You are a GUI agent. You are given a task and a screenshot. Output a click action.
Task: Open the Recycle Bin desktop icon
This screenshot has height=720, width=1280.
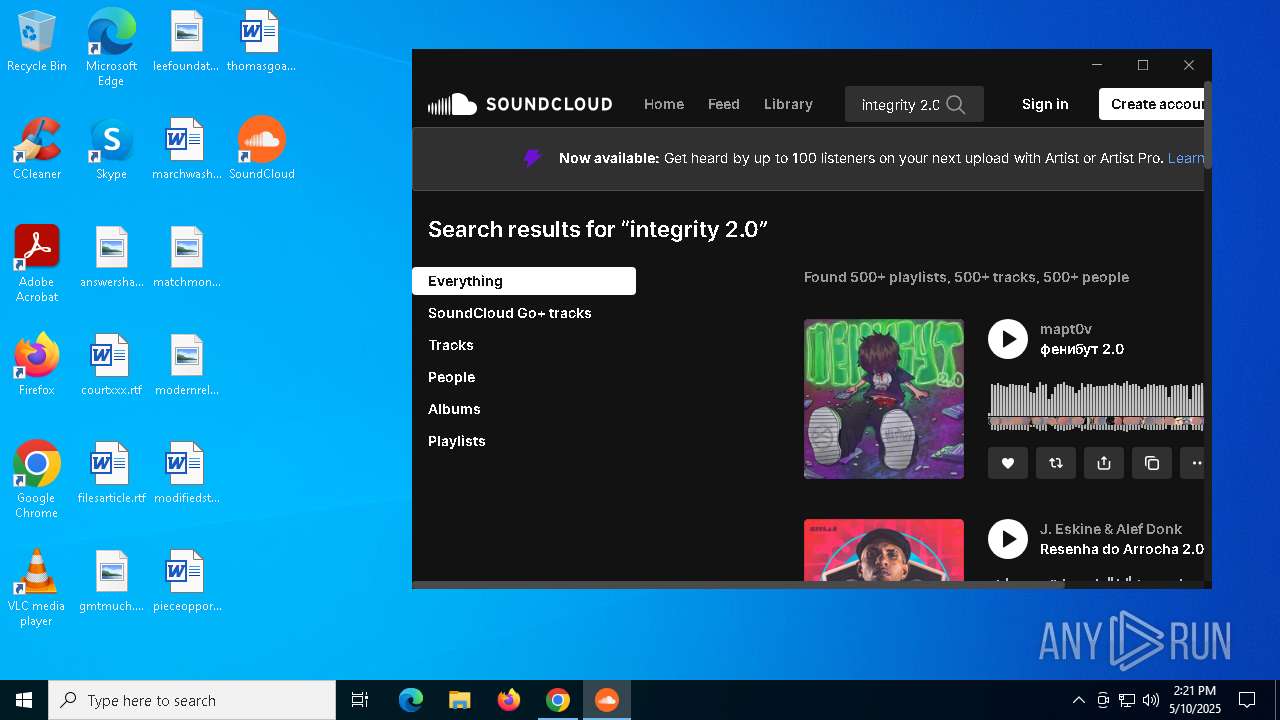point(37,42)
